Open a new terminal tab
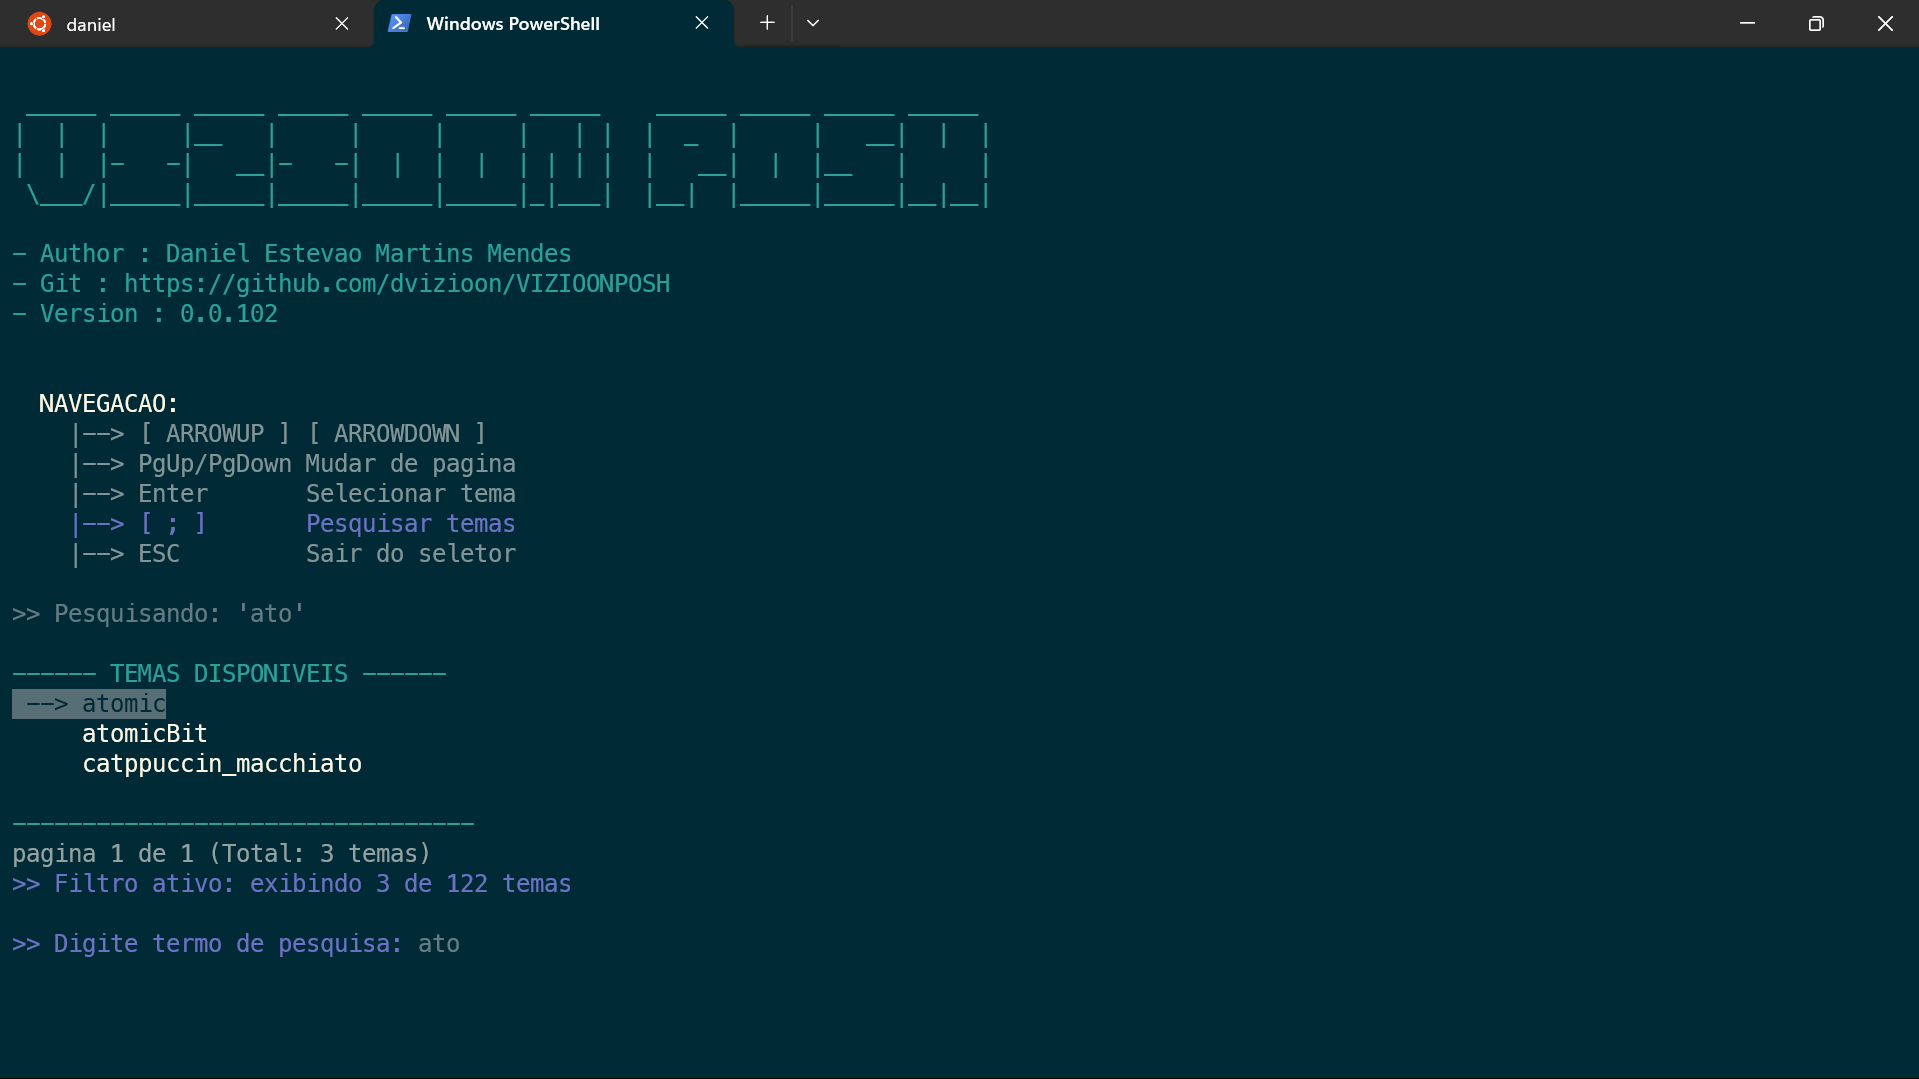 click(x=767, y=23)
